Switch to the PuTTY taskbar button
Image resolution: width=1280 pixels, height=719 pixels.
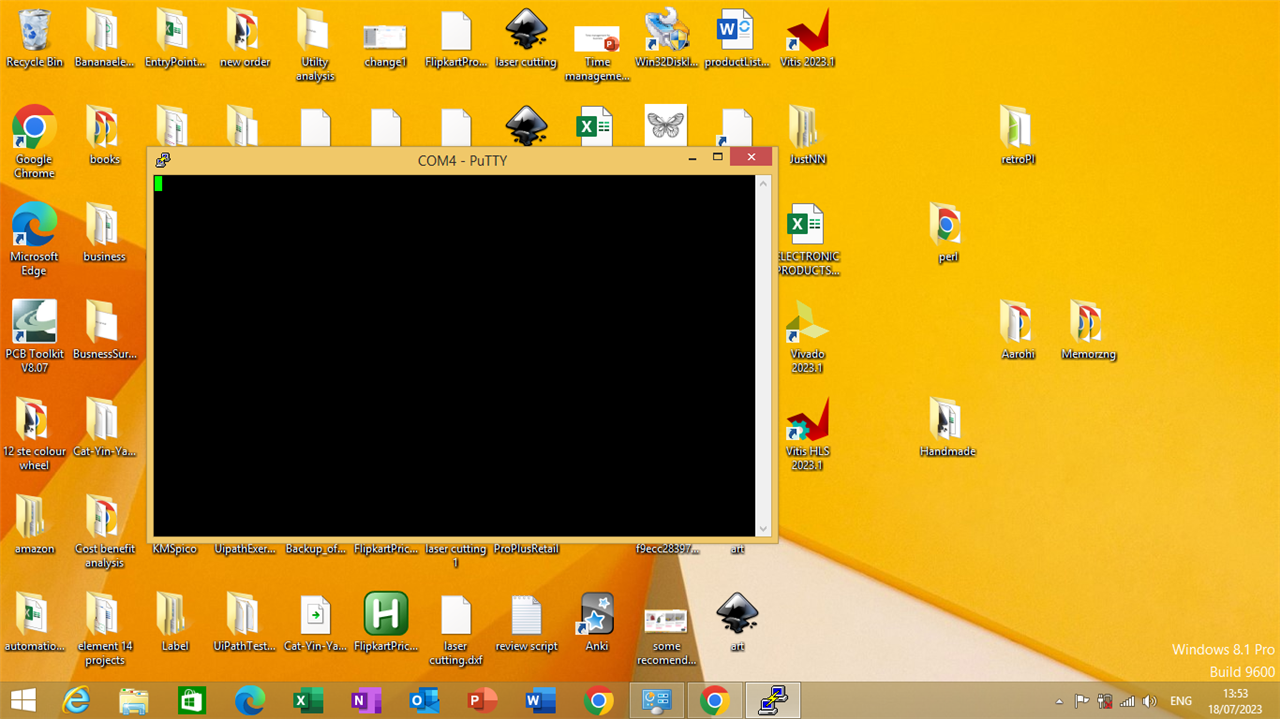pyautogui.click(x=772, y=701)
